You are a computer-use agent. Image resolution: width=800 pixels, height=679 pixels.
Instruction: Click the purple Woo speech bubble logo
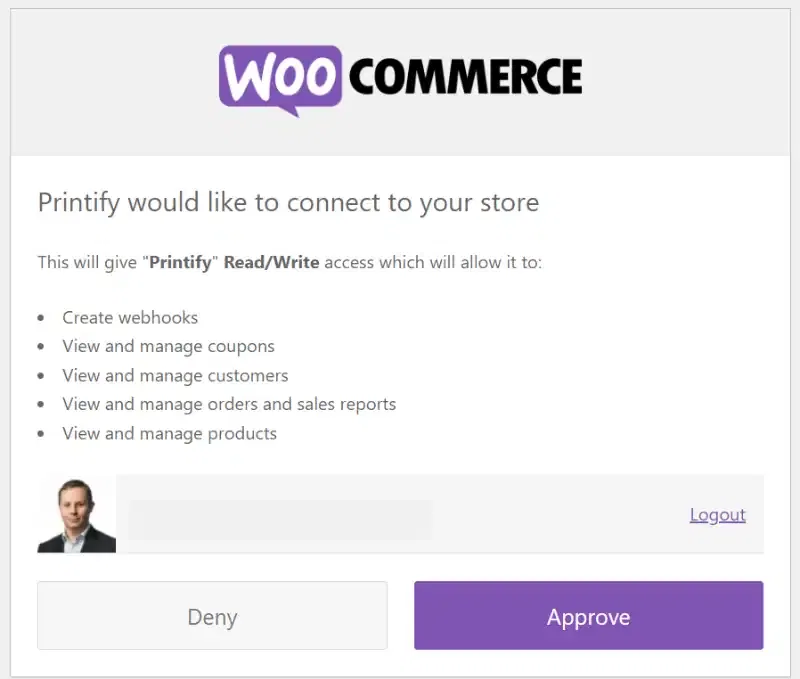tap(280, 75)
